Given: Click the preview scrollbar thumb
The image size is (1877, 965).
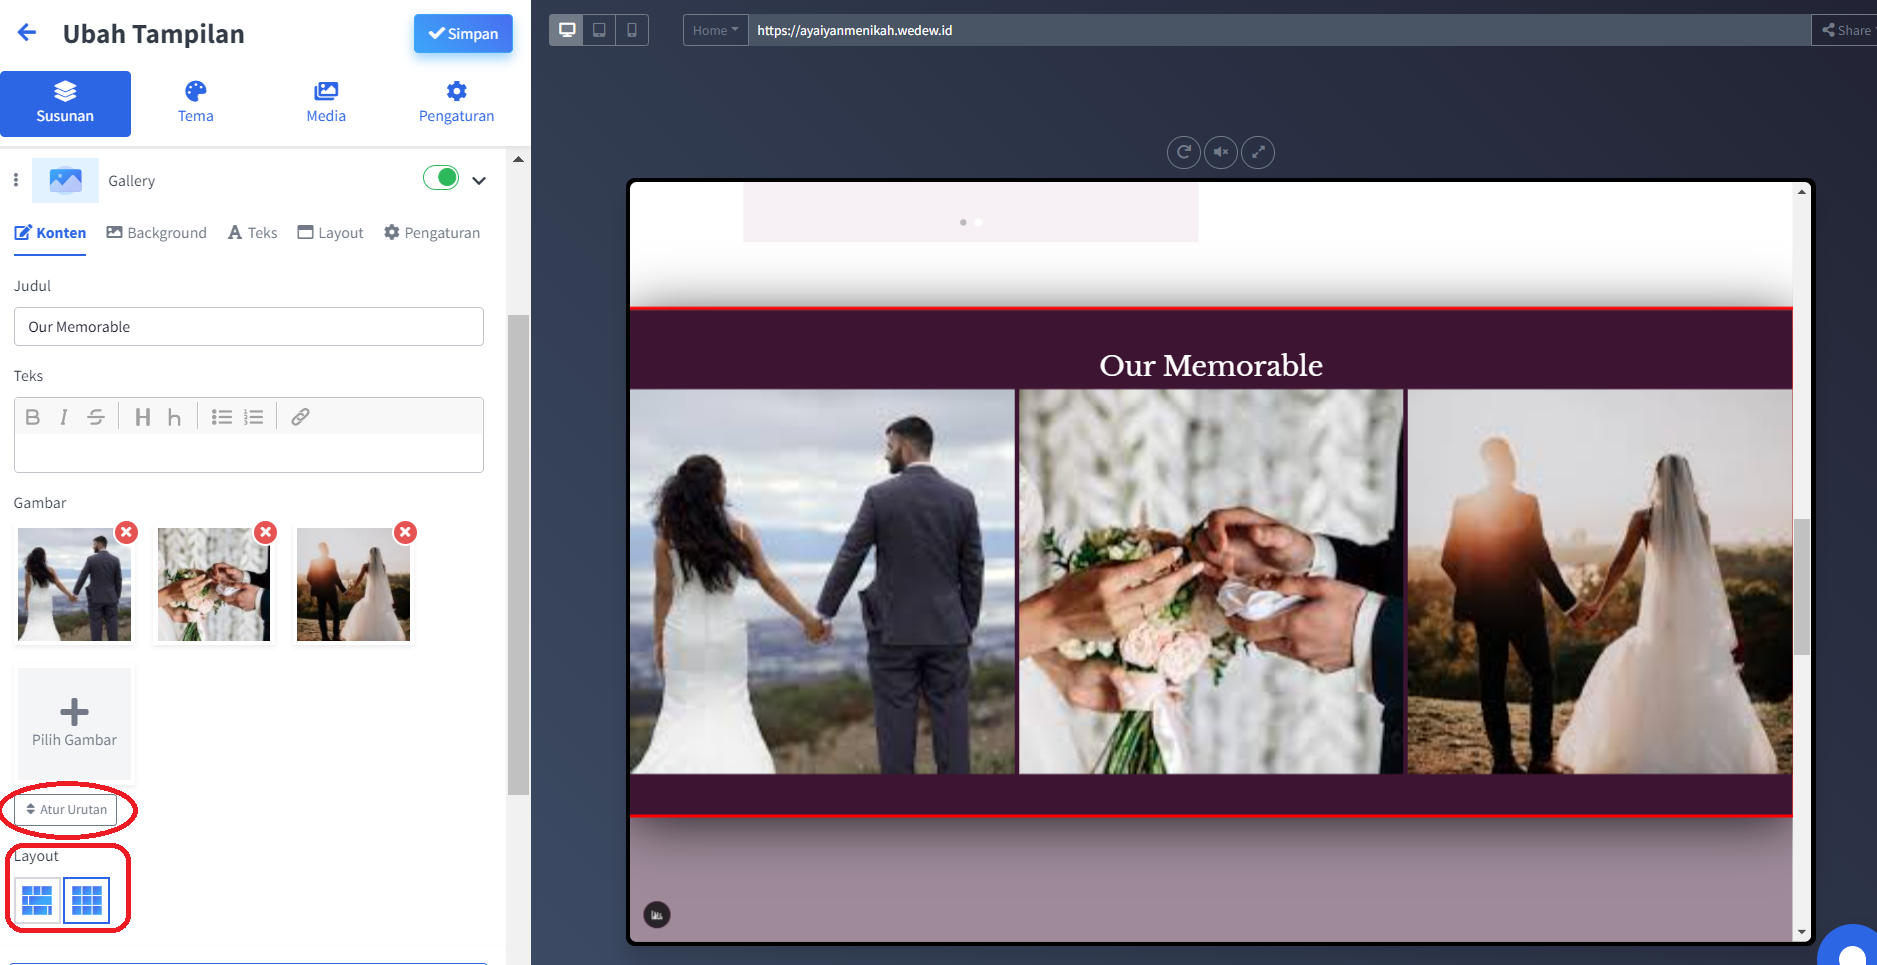Looking at the screenshot, I should pyautogui.click(x=1802, y=587).
